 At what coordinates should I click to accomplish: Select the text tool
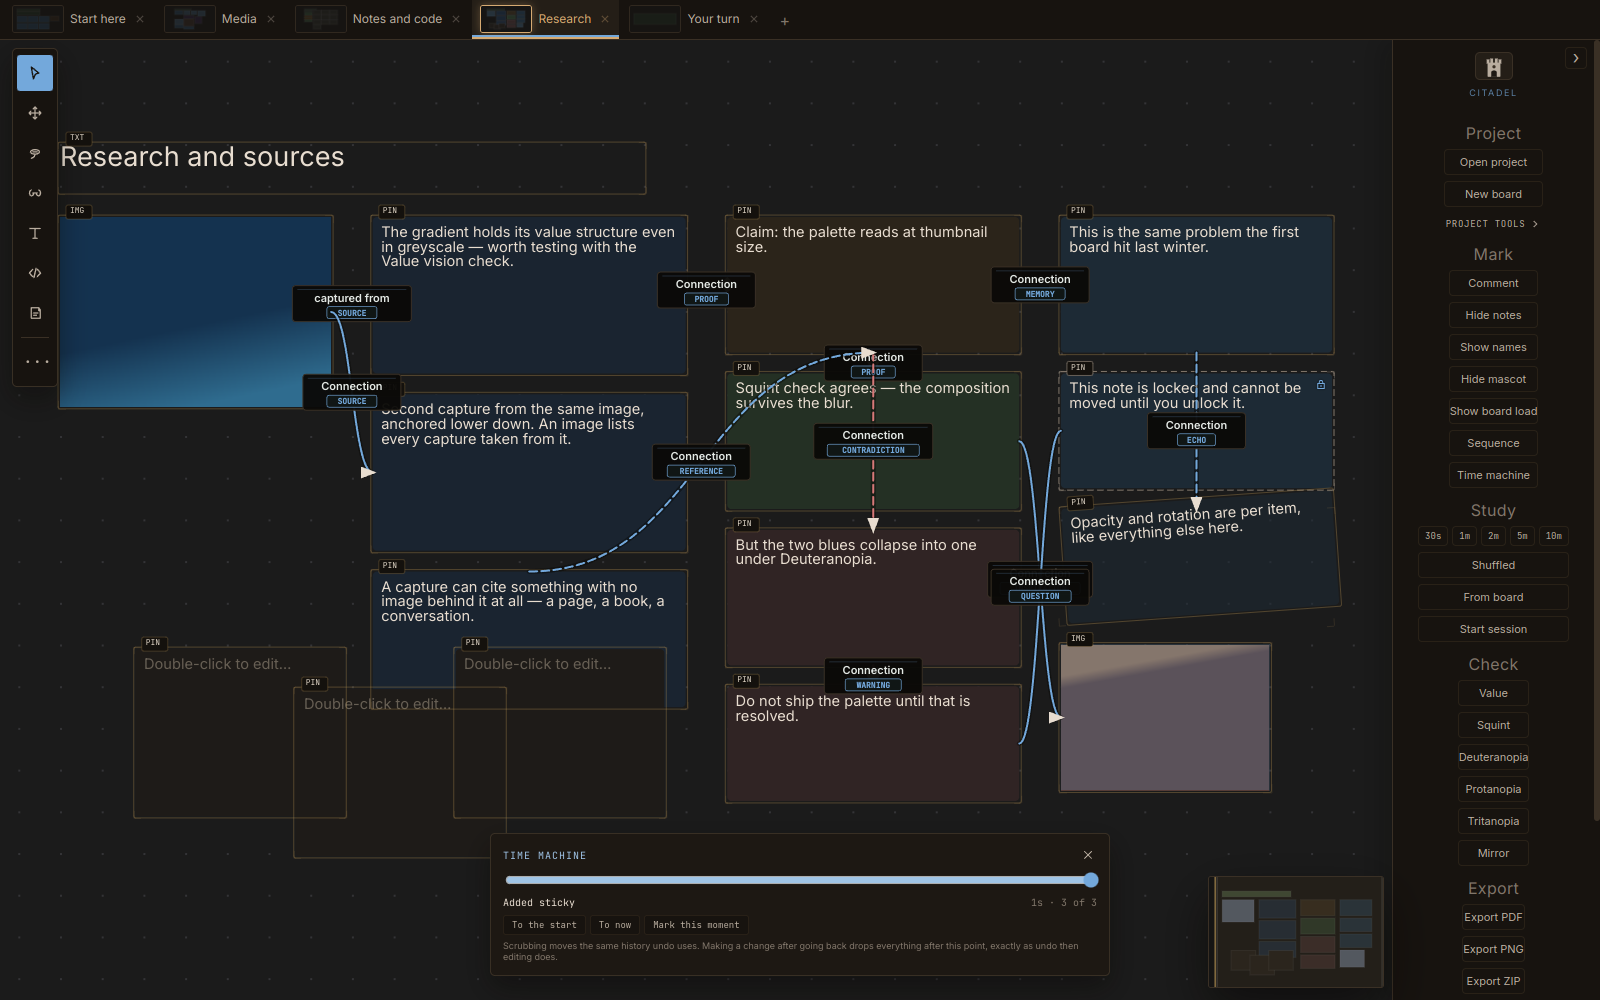[35, 233]
